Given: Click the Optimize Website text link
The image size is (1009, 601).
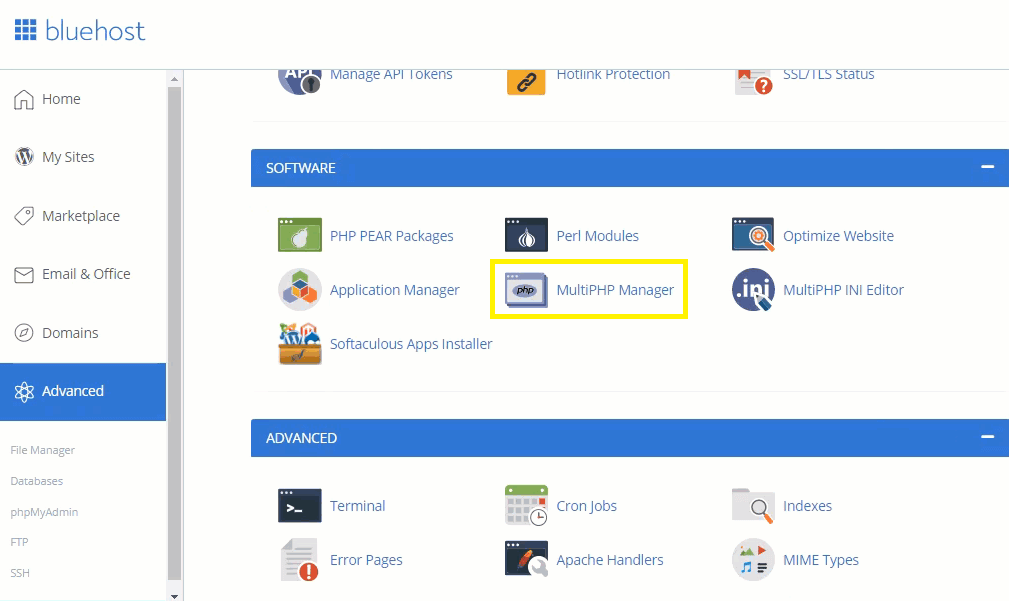Looking at the screenshot, I should click(838, 236).
